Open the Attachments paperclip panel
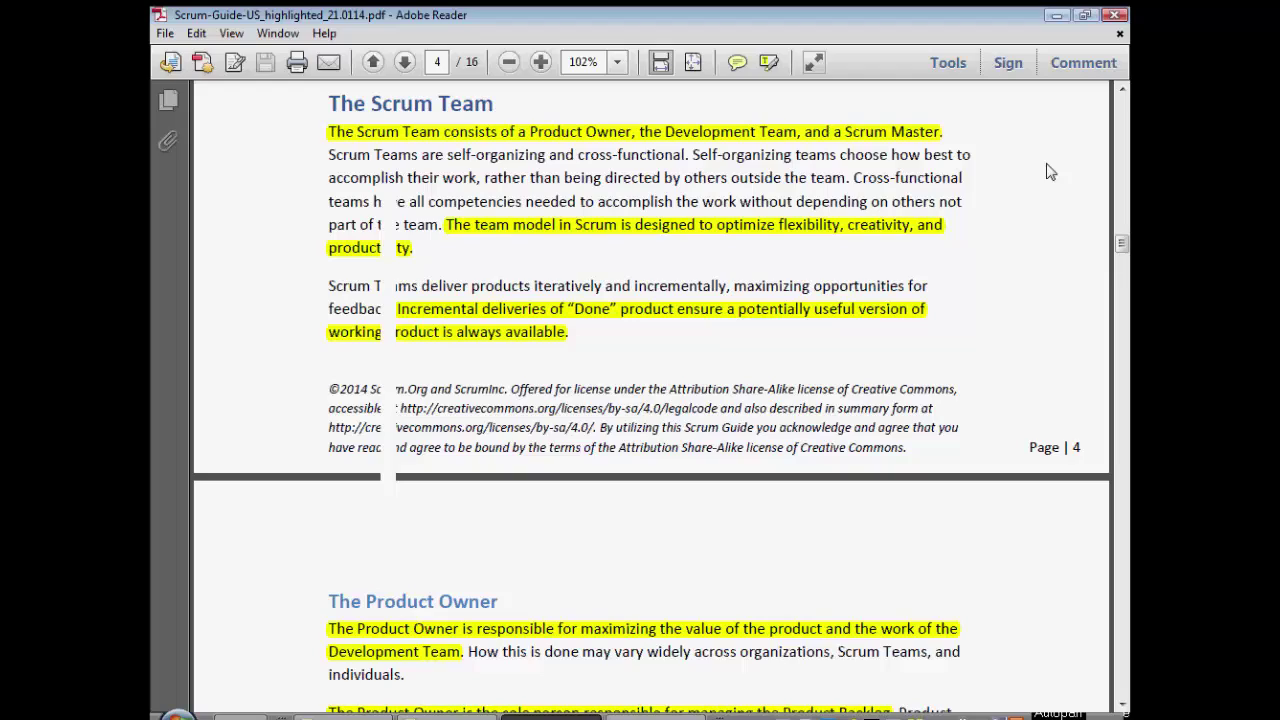 (x=168, y=141)
